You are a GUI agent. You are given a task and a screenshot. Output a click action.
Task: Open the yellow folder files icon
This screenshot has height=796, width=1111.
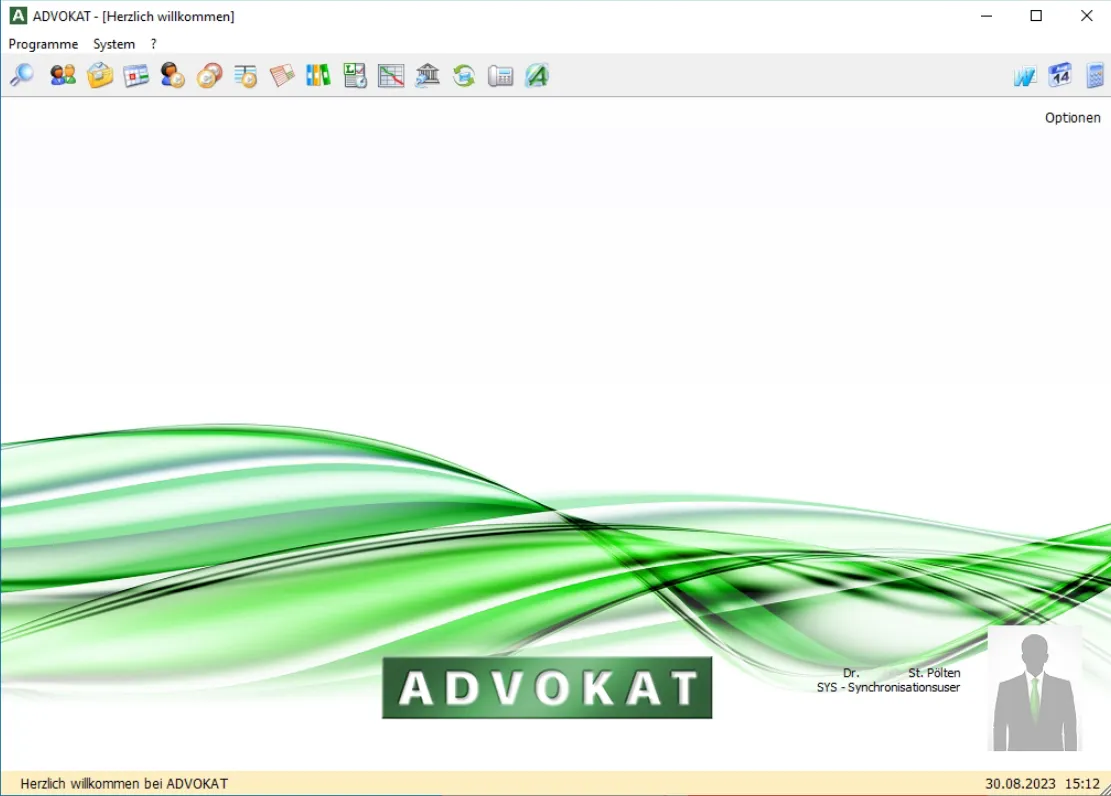tap(100, 75)
